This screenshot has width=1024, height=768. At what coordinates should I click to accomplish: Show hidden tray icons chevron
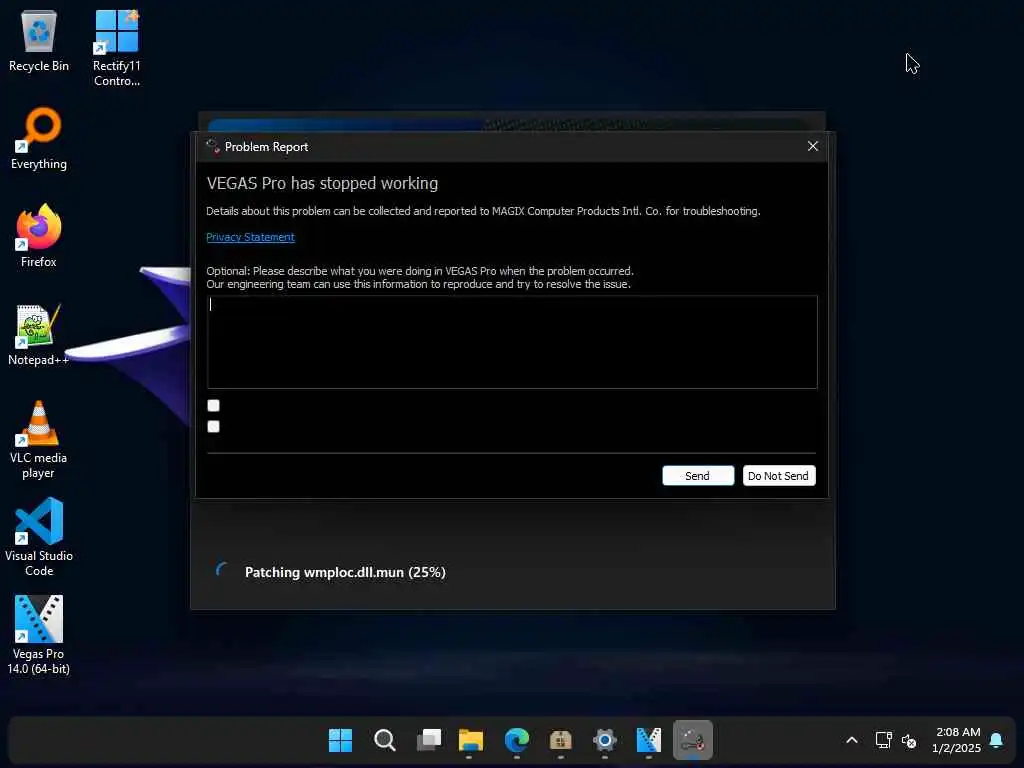[852, 740]
